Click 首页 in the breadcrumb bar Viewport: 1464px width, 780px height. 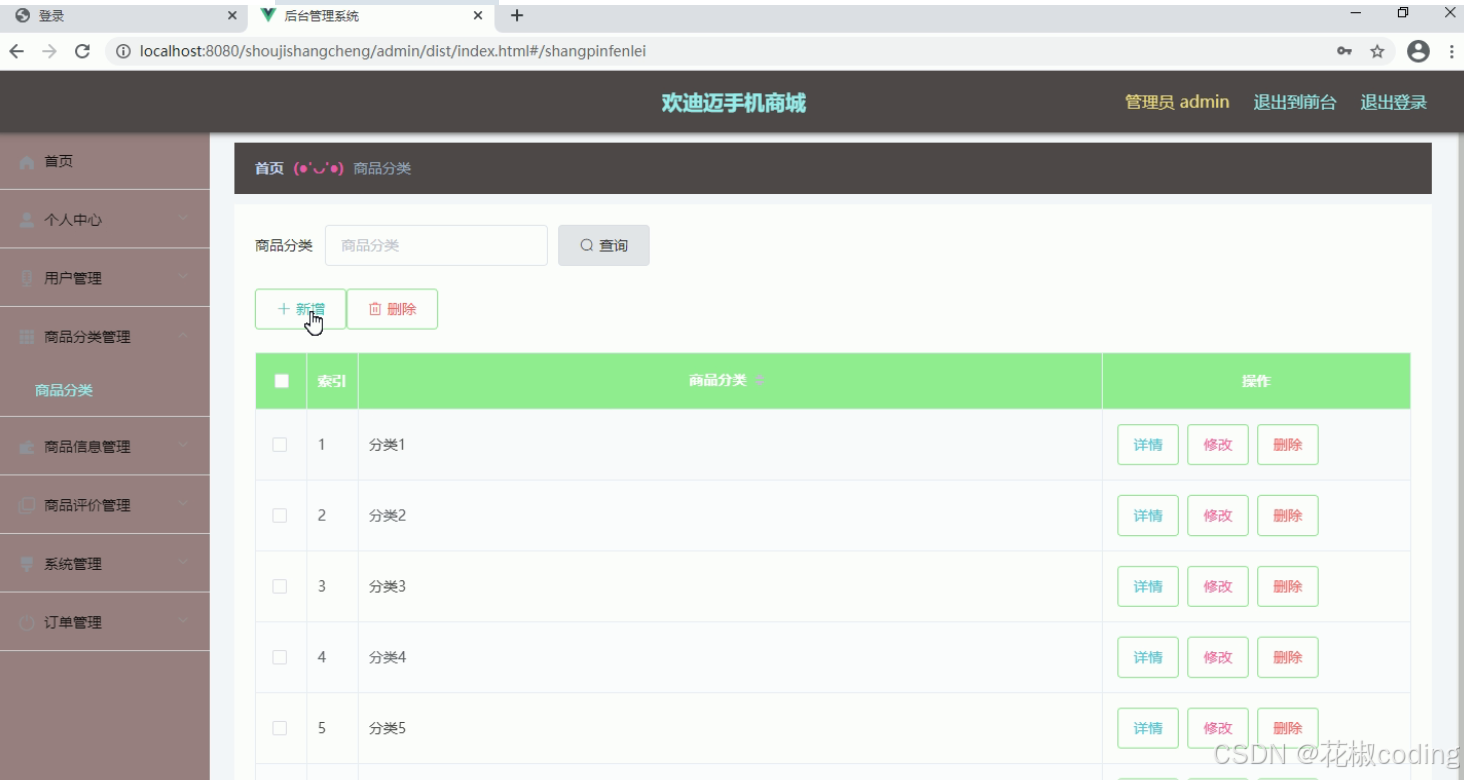[x=269, y=169]
